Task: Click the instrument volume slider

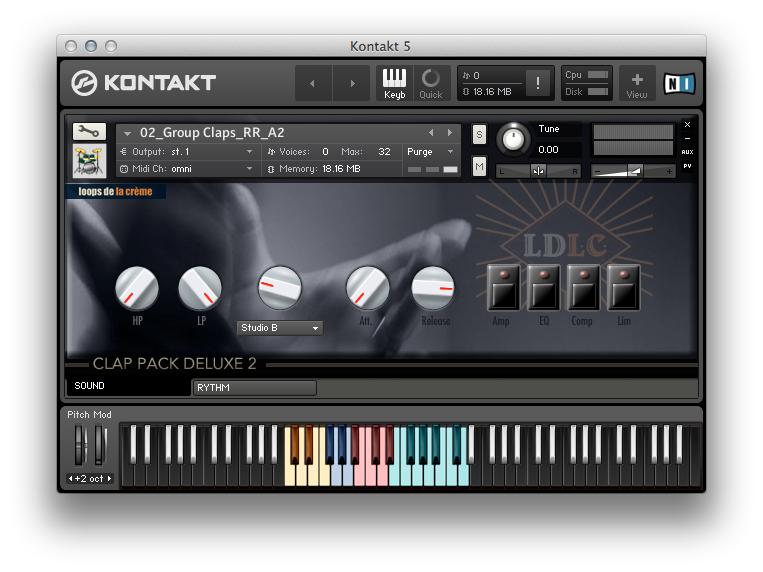Action: 633,171
